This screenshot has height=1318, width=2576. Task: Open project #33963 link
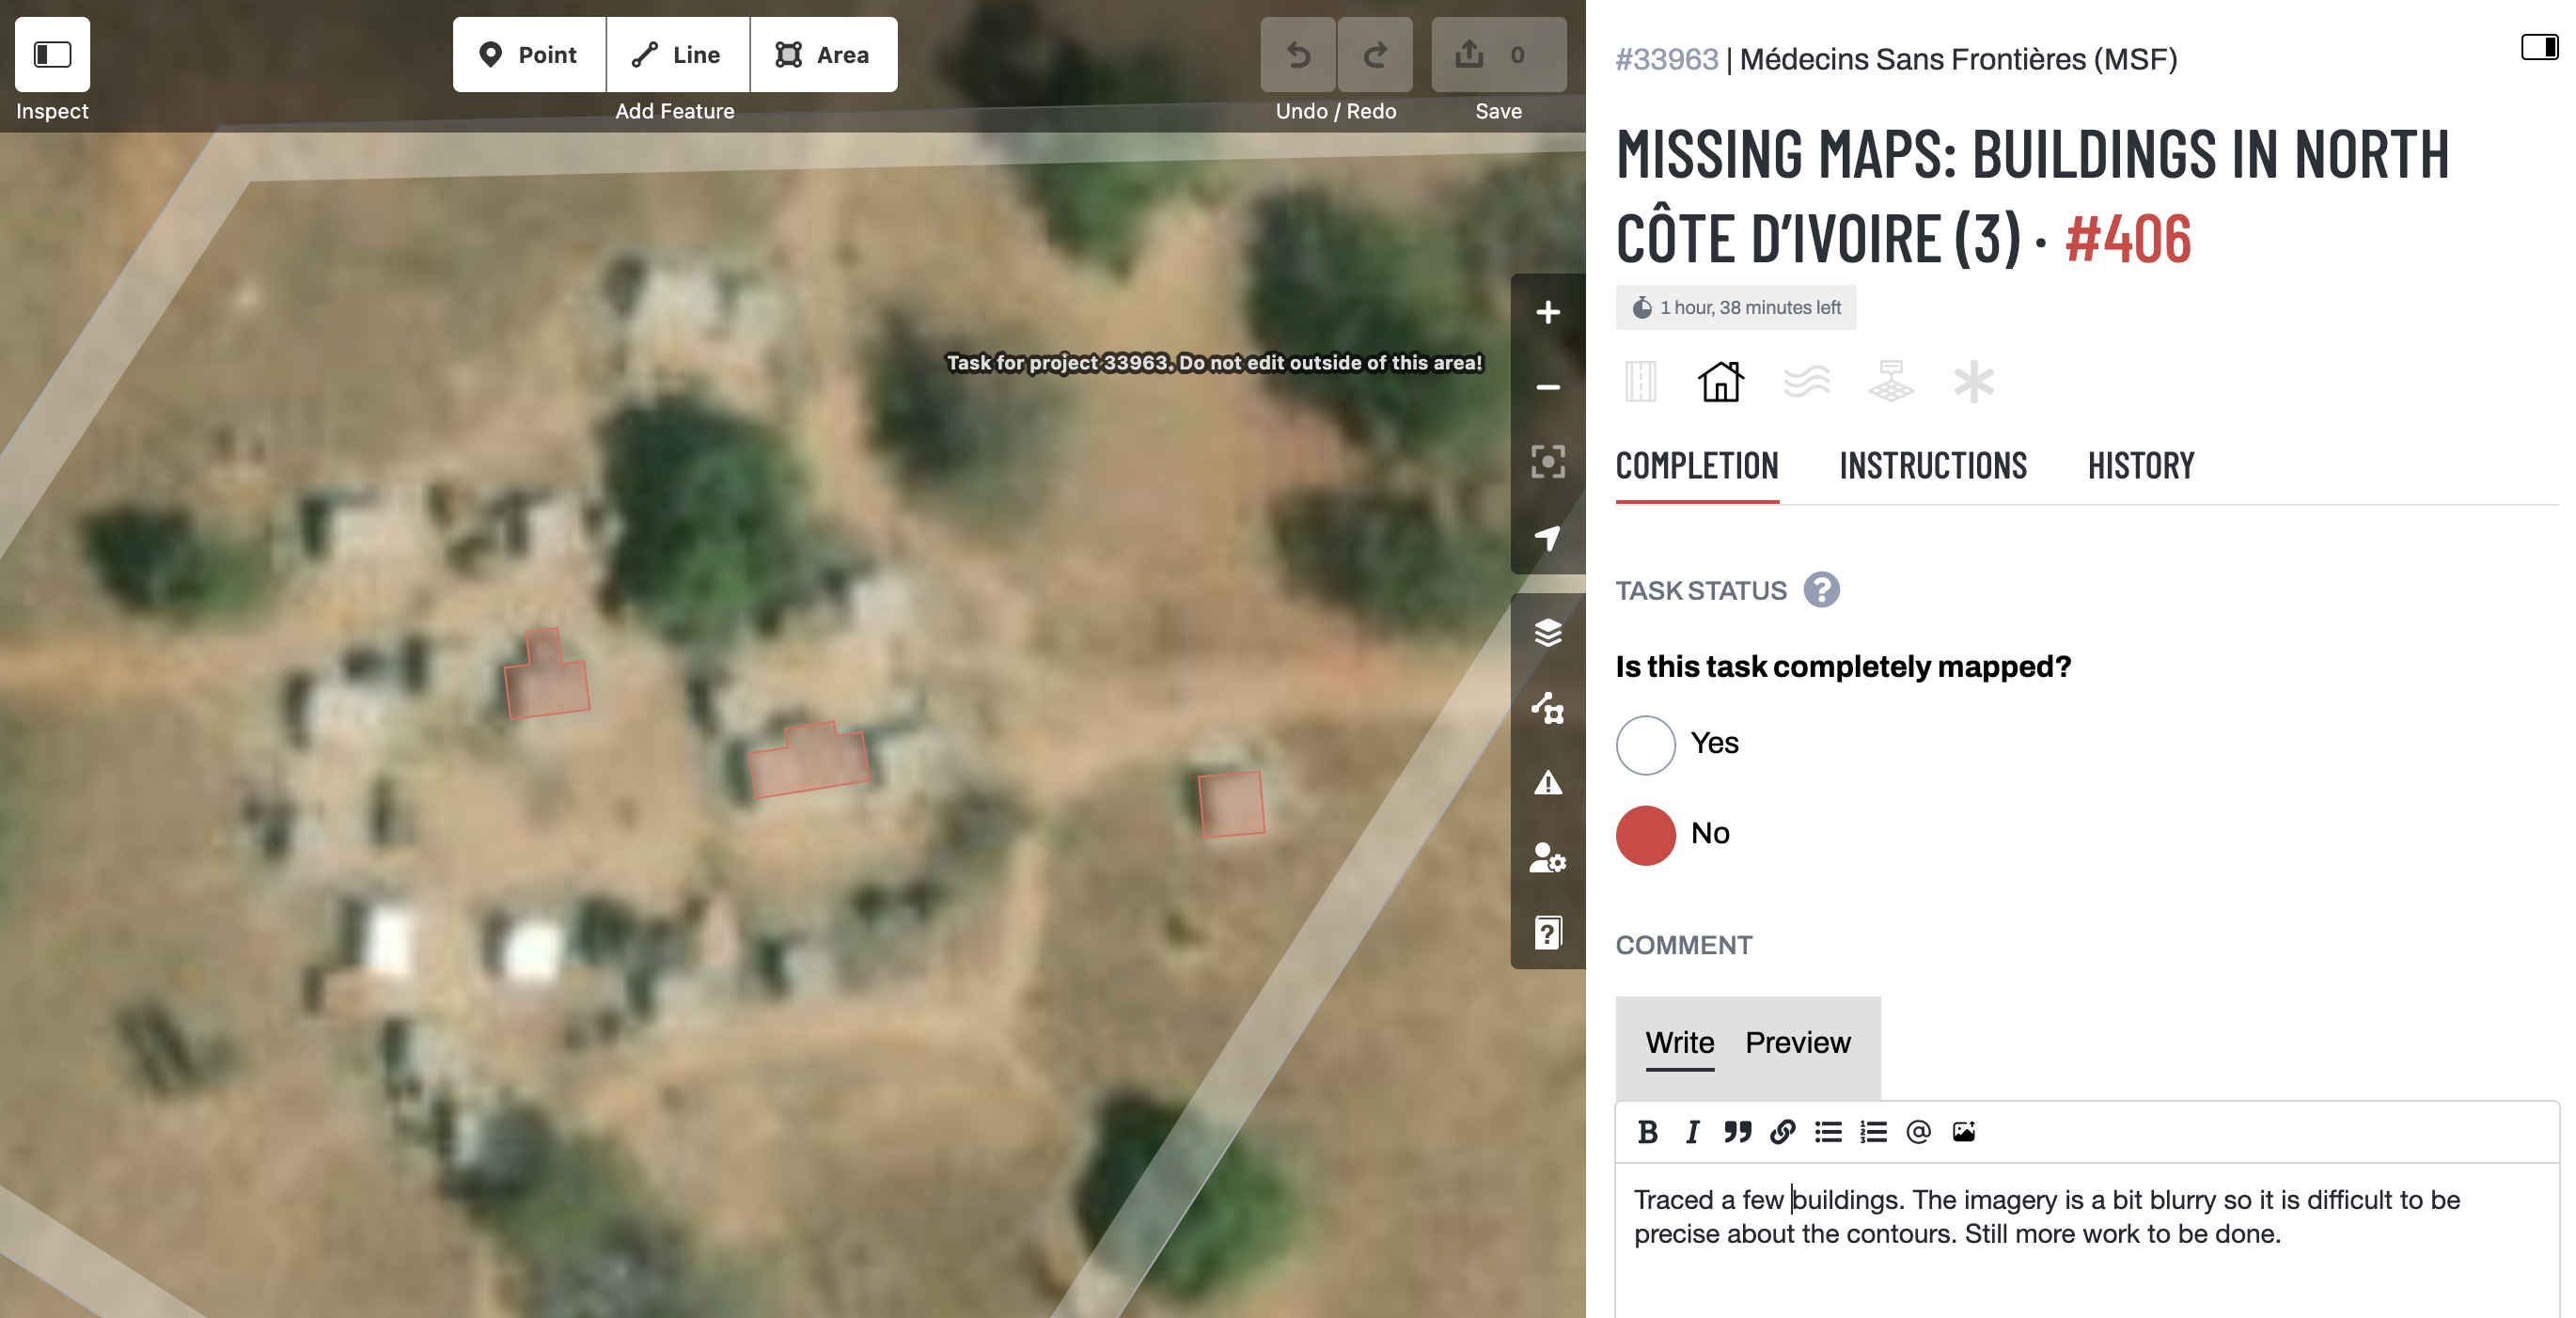(x=1666, y=59)
